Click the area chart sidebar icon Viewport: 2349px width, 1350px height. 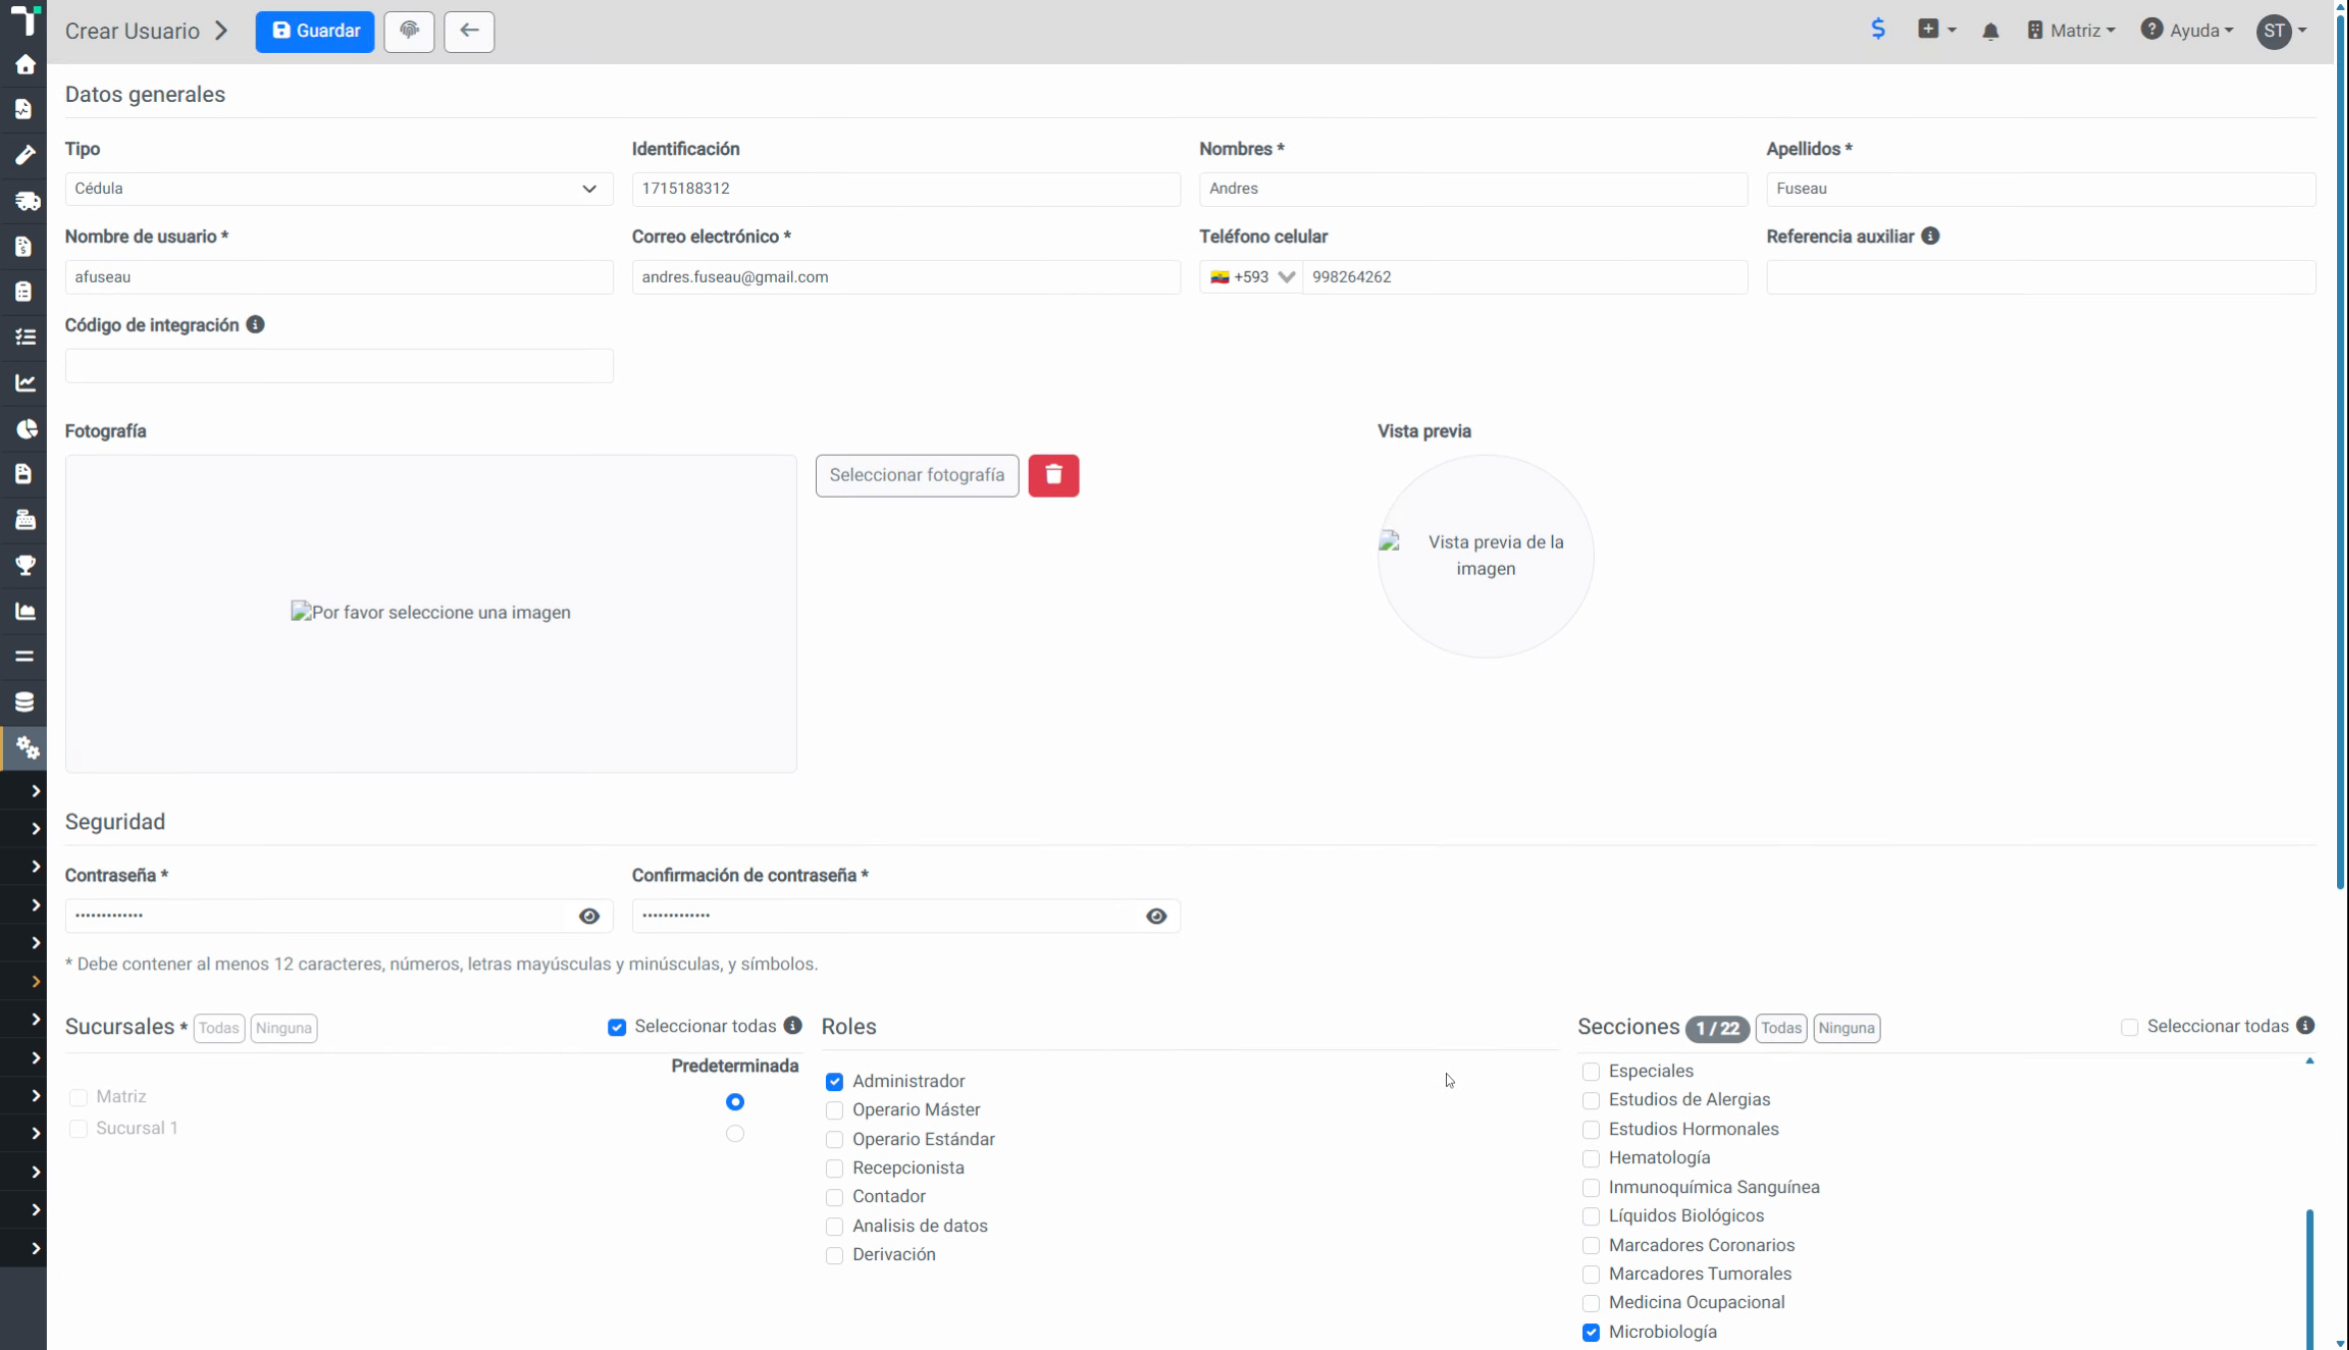[25, 611]
